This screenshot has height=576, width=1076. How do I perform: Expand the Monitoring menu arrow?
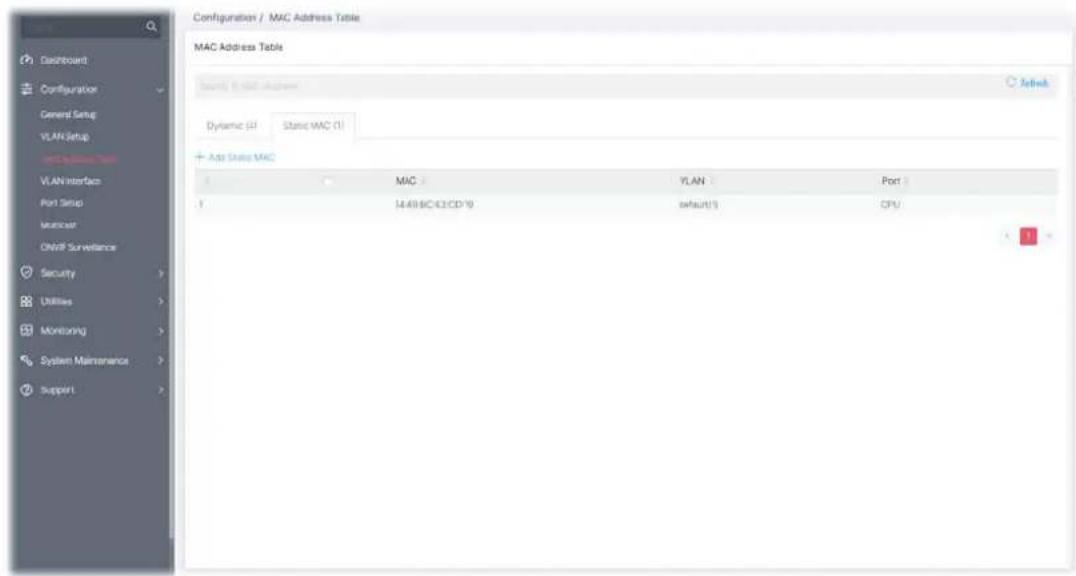161,331
